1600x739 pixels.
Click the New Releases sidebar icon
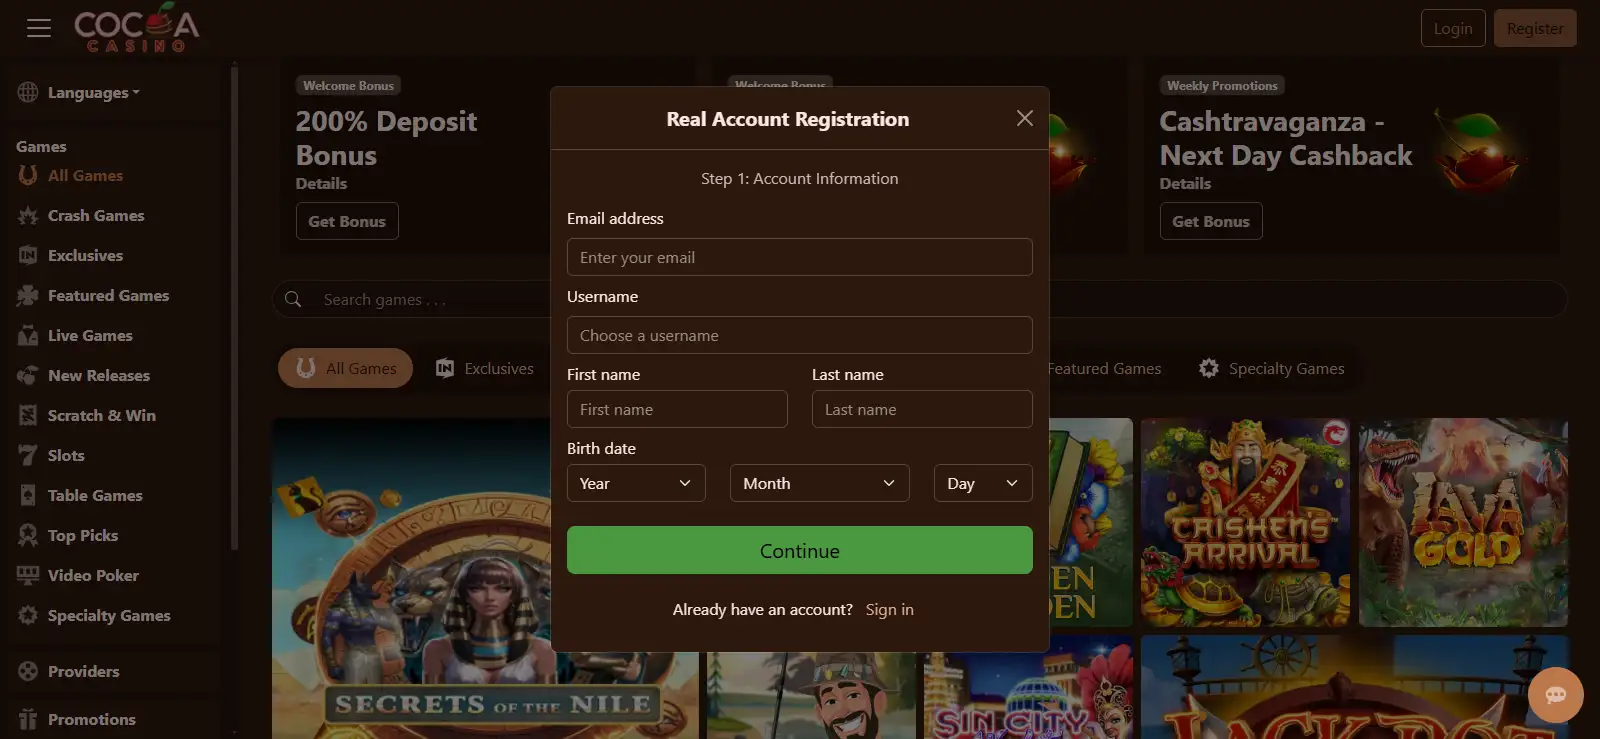tap(28, 375)
